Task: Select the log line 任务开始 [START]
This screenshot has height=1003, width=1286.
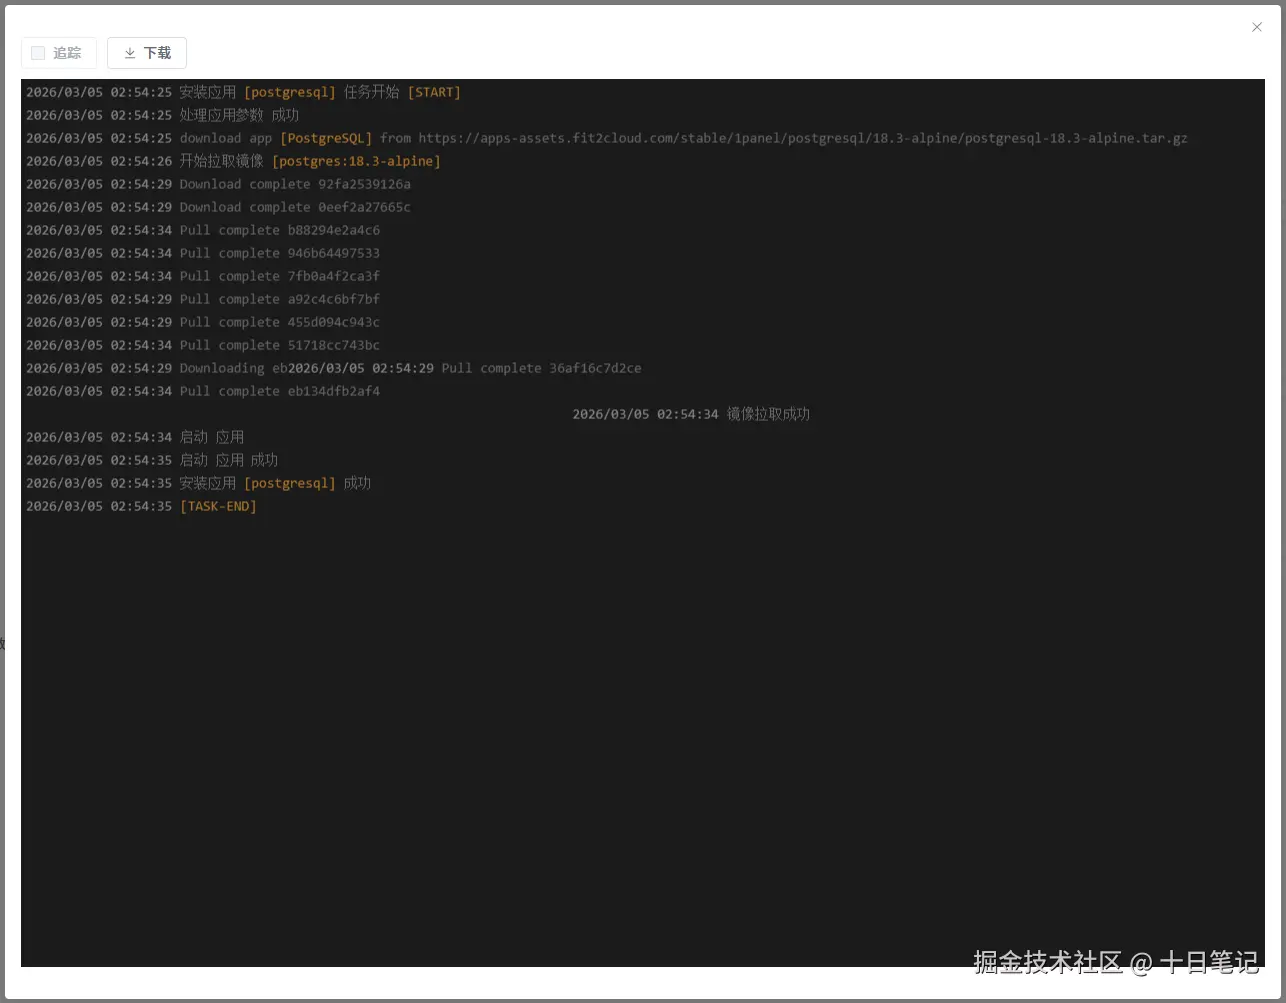Action: [243, 92]
